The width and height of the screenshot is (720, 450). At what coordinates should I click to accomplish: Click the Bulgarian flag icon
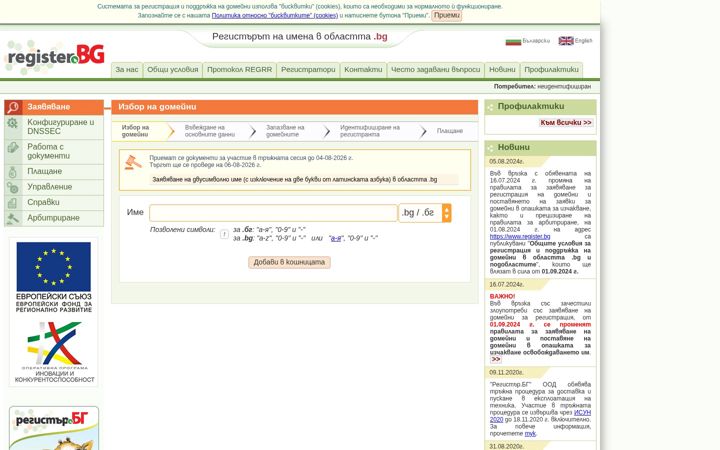pos(513,41)
